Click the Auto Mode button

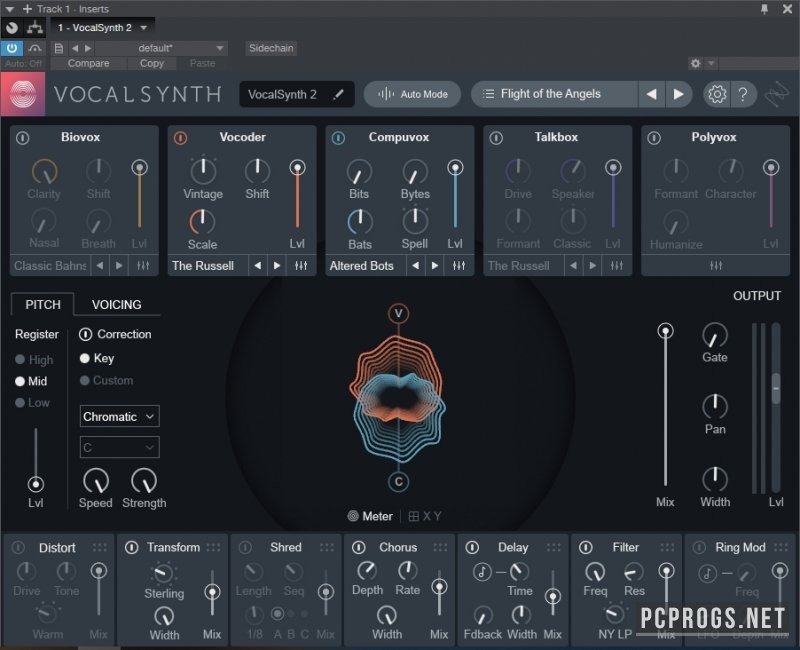[412, 94]
